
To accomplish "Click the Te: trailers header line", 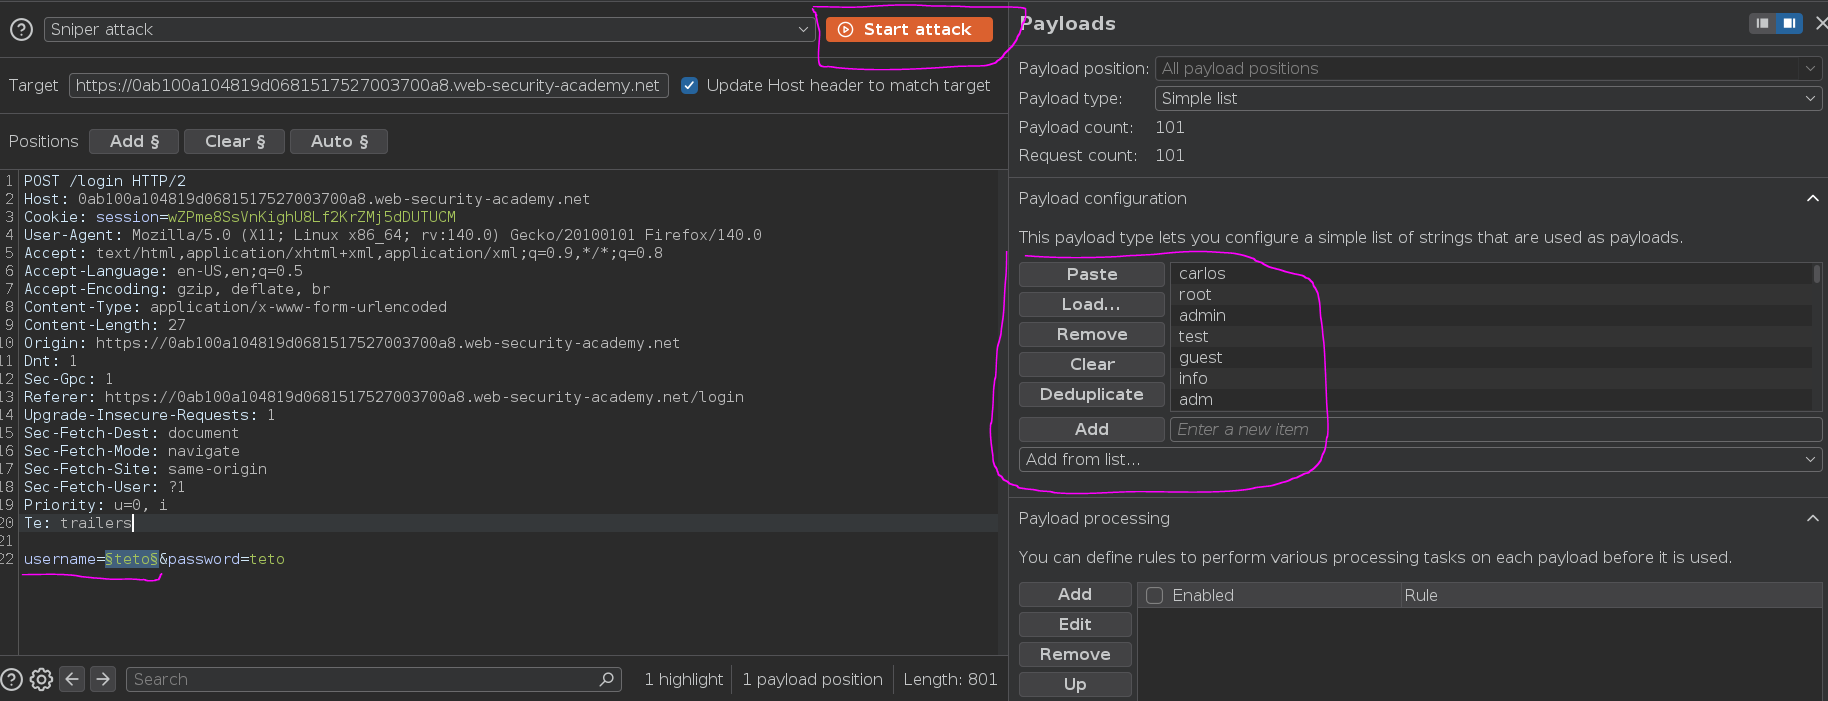I will [x=78, y=523].
